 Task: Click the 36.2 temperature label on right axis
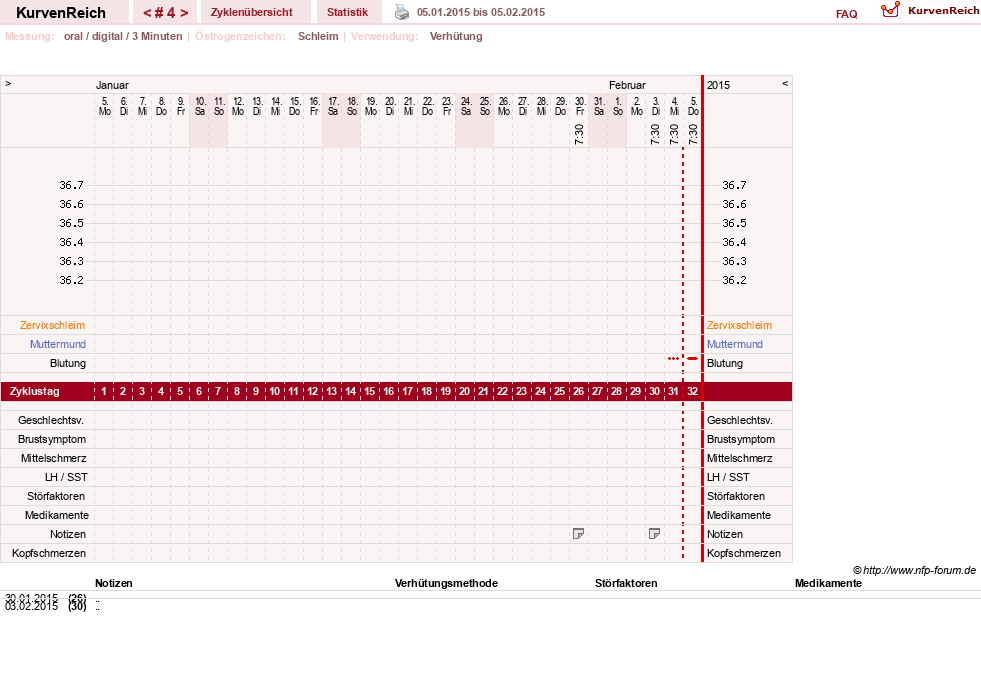pos(734,280)
